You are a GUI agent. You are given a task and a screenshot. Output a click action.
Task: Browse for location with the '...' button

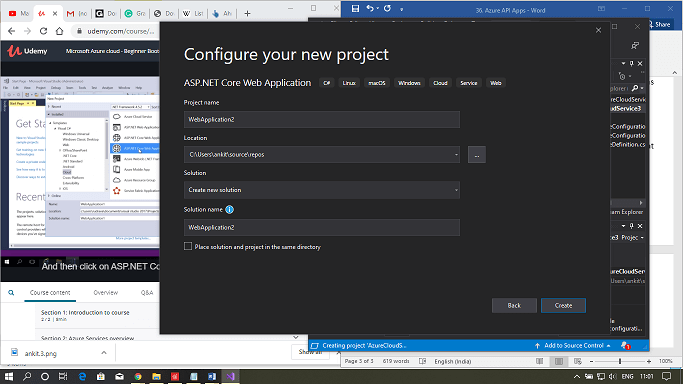[x=477, y=155]
